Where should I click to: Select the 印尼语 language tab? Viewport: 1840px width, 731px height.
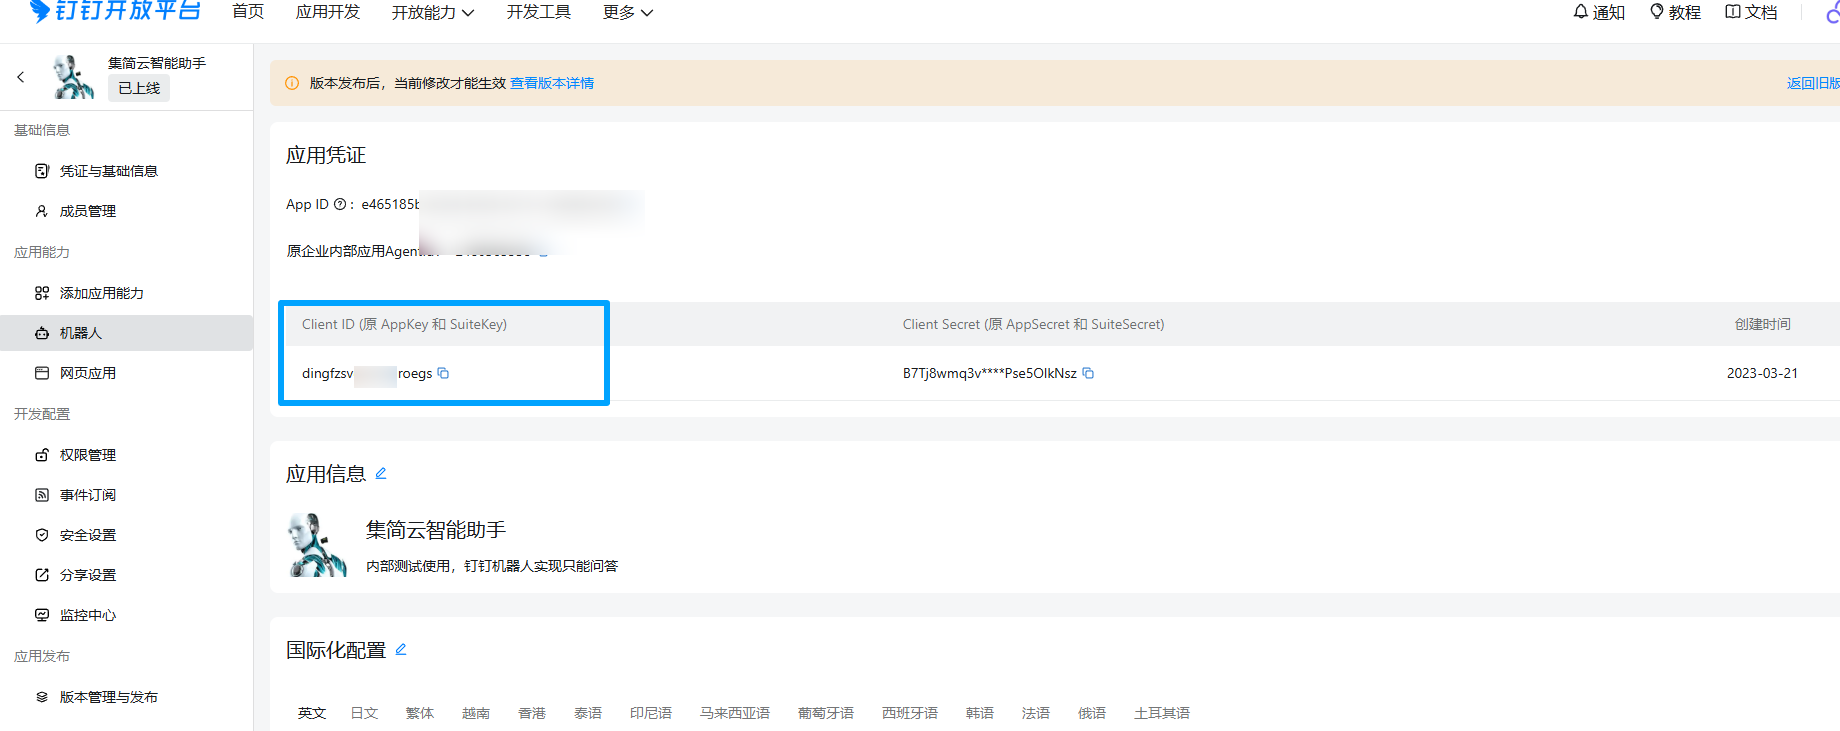(x=651, y=713)
